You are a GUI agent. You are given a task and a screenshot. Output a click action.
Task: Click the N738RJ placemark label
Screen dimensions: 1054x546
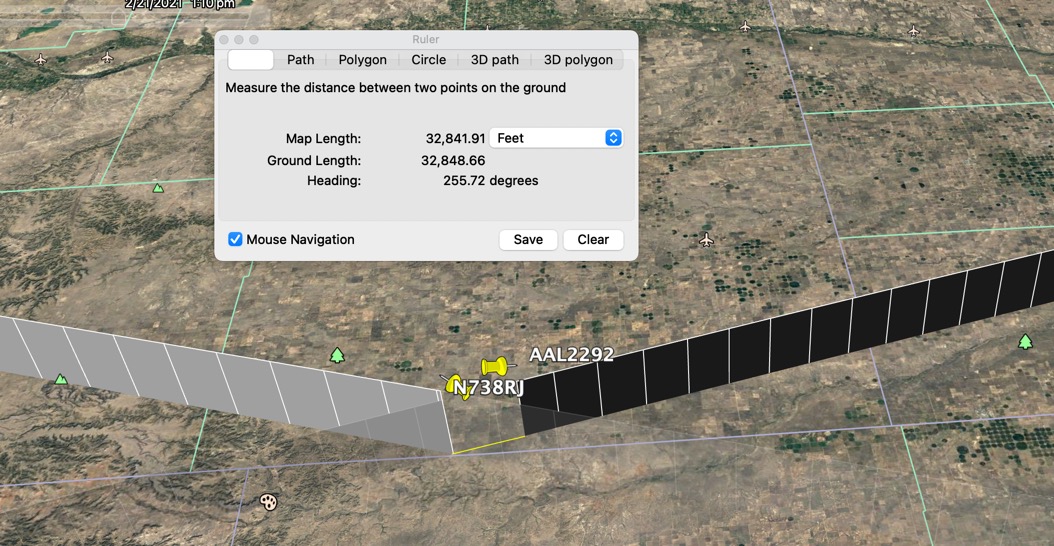pos(487,388)
